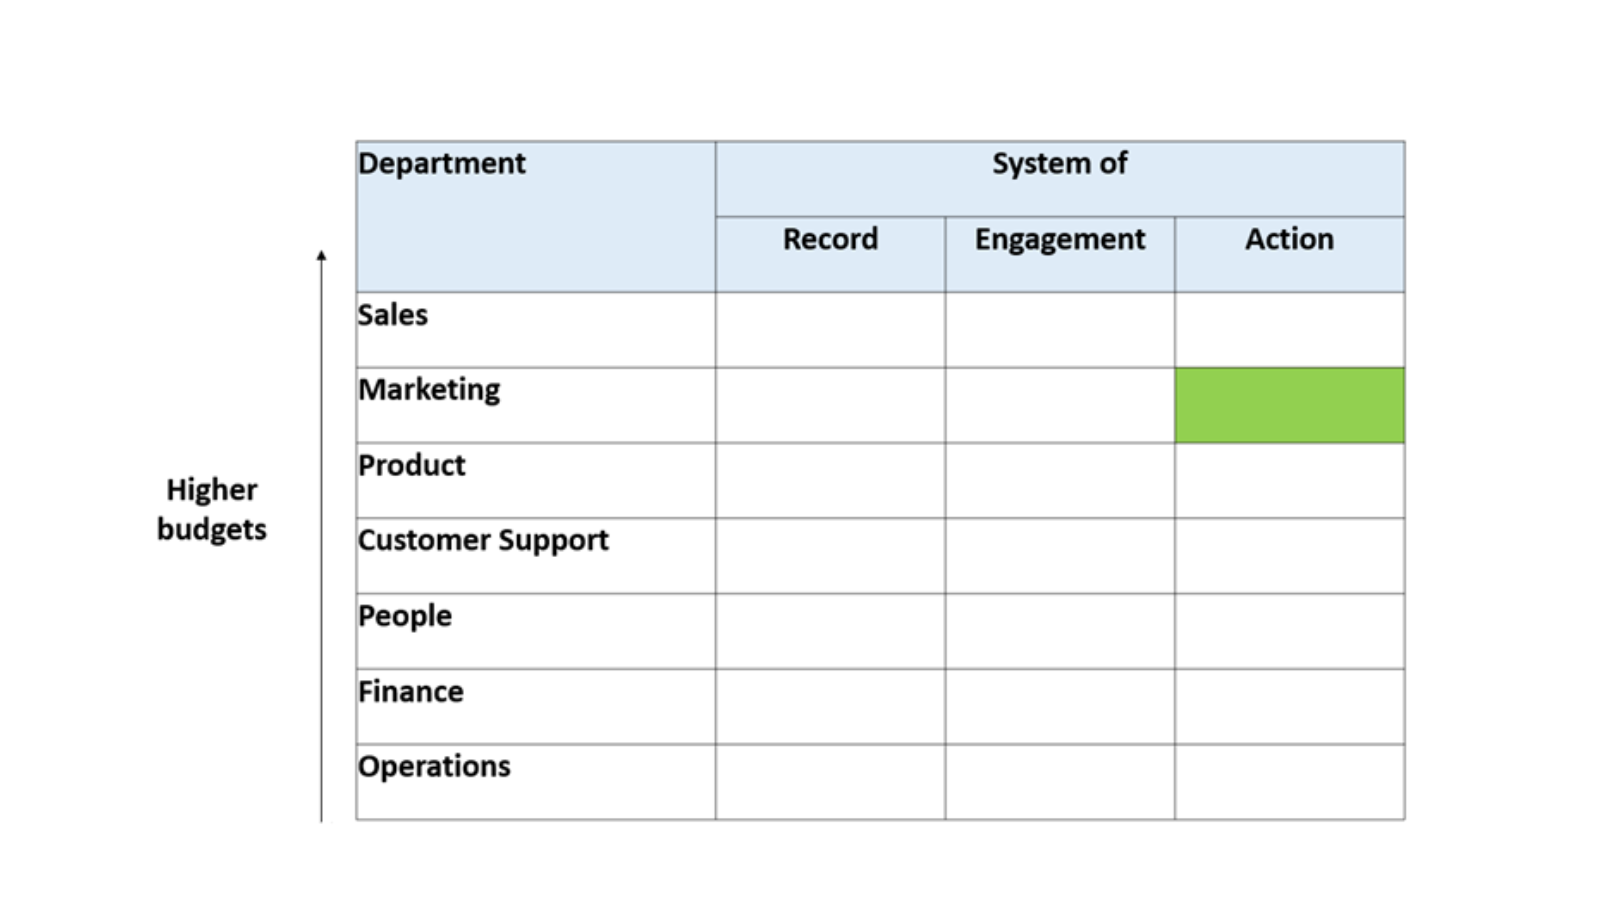
Task: Select the Finance Record cell
Action: [x=830, y=707]
